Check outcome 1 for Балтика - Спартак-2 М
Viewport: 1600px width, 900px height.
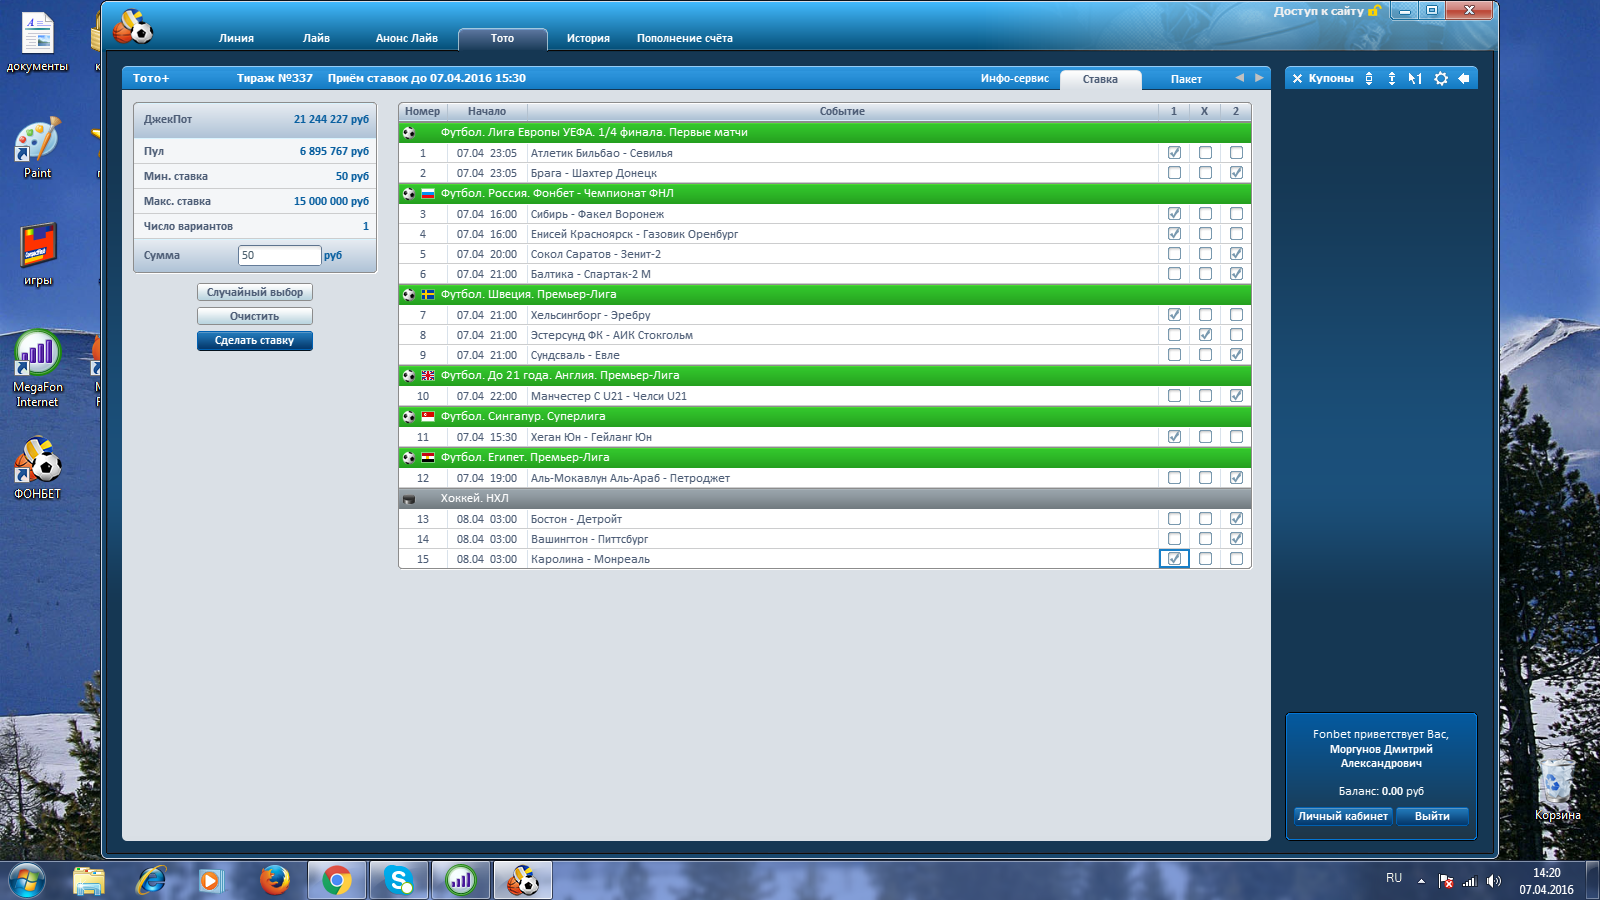pos(1174,274)
